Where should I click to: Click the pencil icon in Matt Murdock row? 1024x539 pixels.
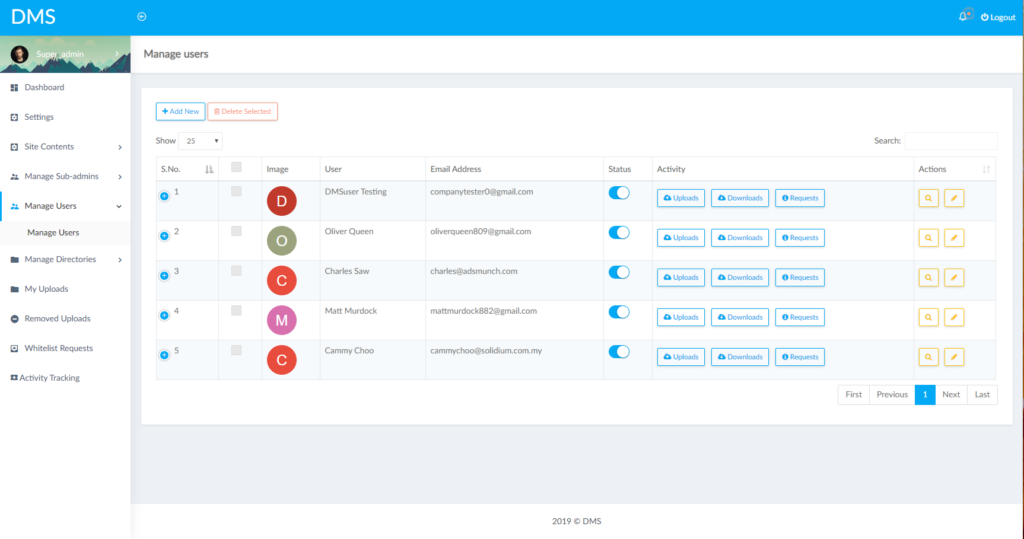(953, 318)
